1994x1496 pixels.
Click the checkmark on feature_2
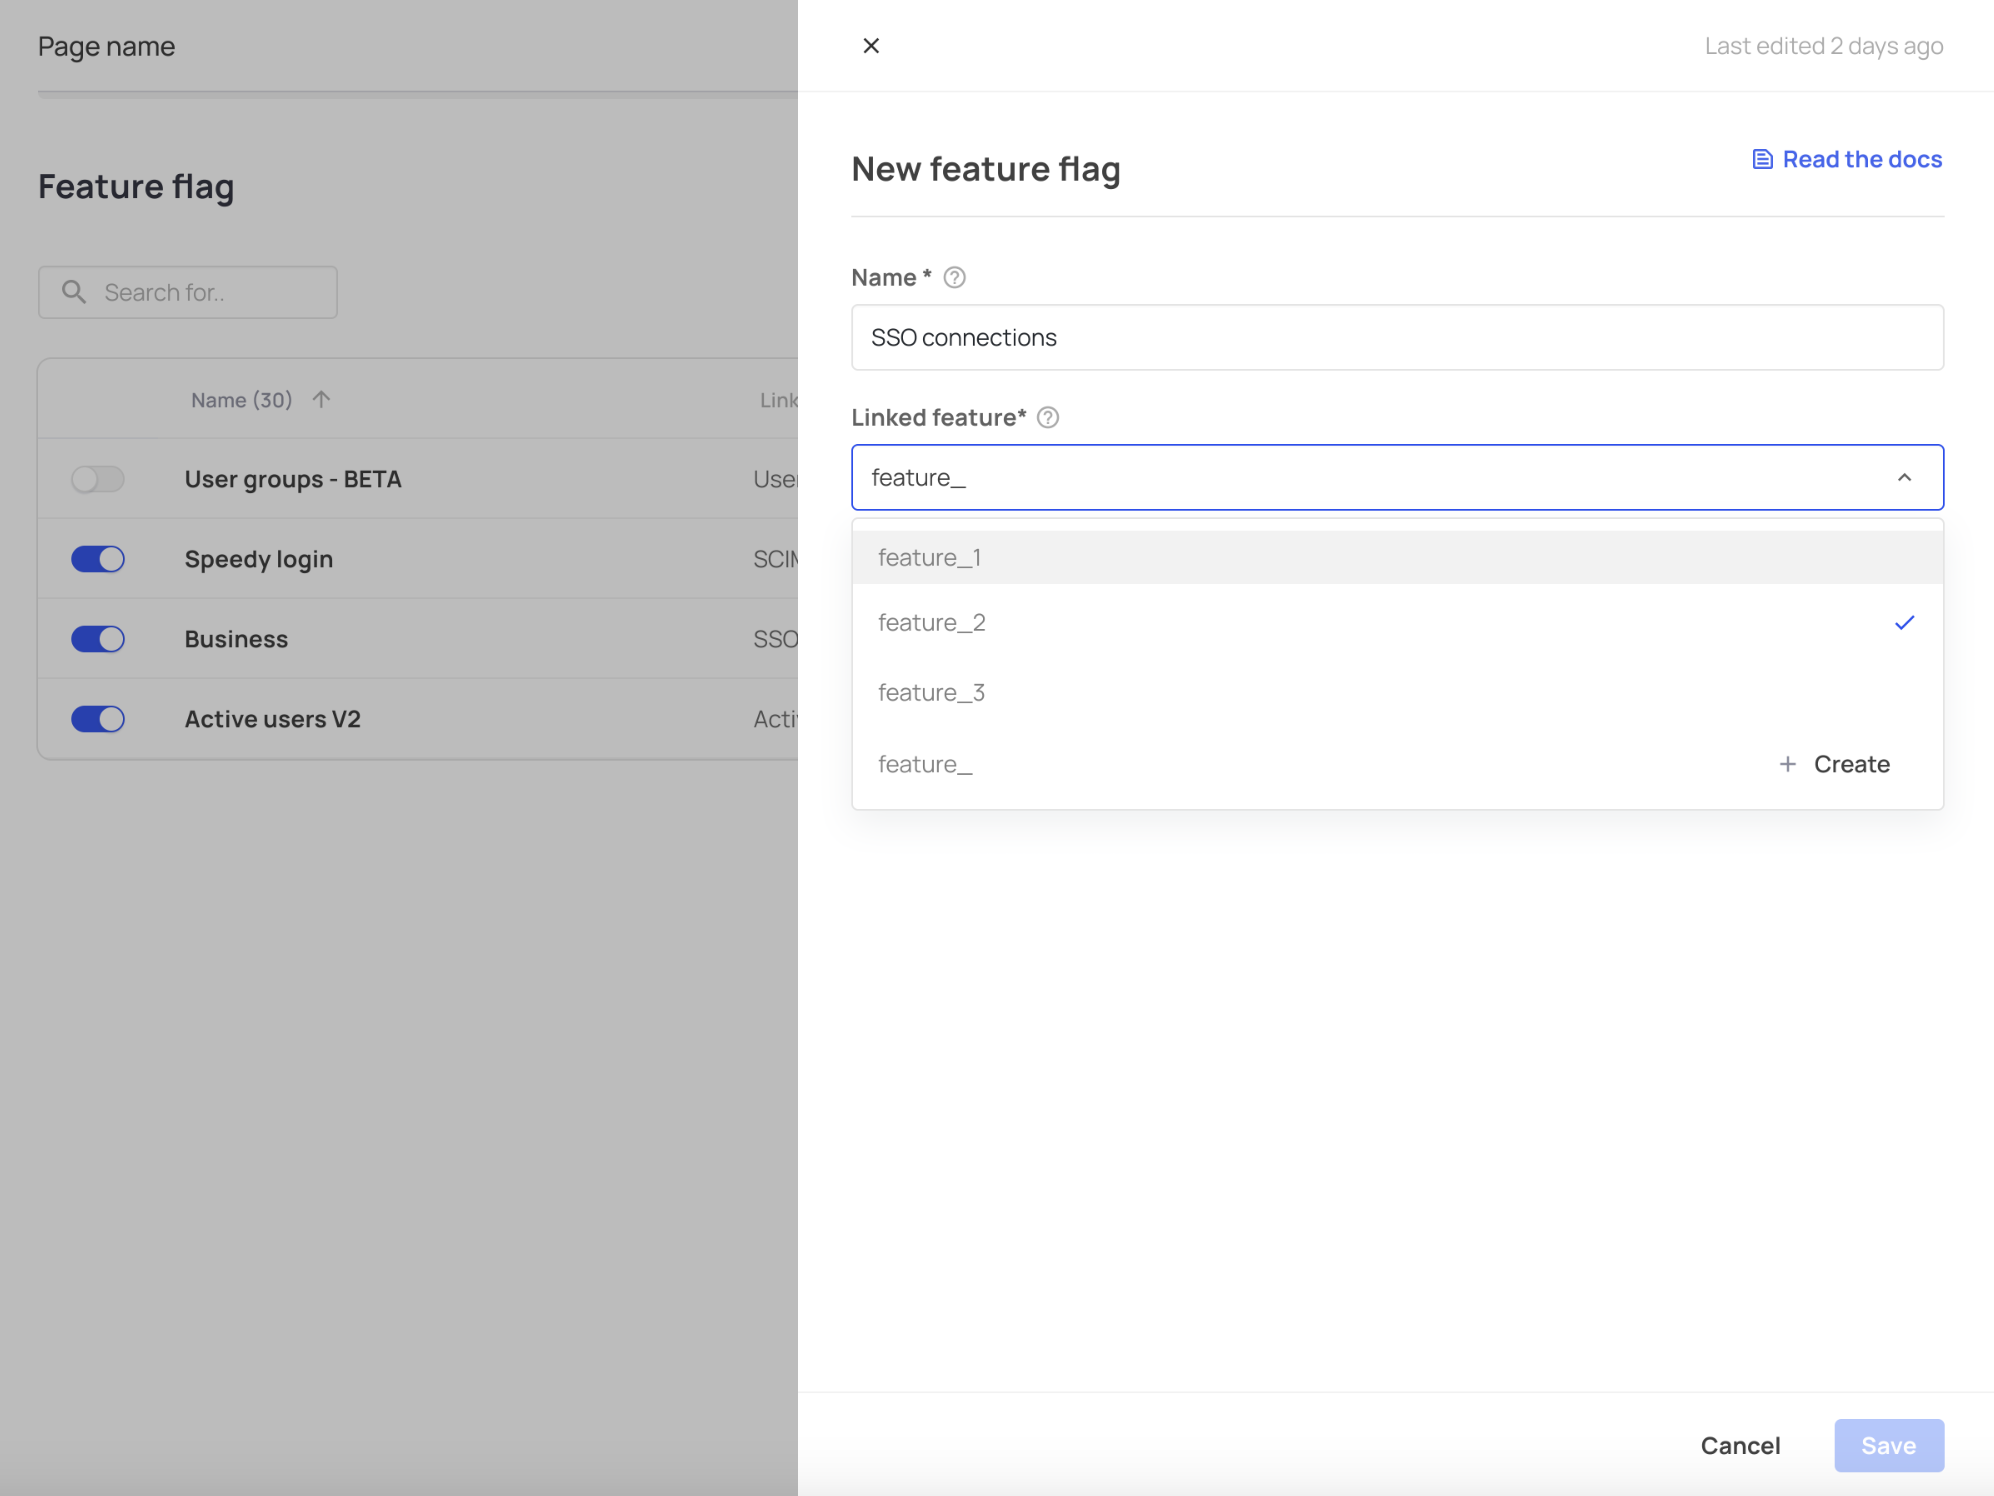[1904, 623]
